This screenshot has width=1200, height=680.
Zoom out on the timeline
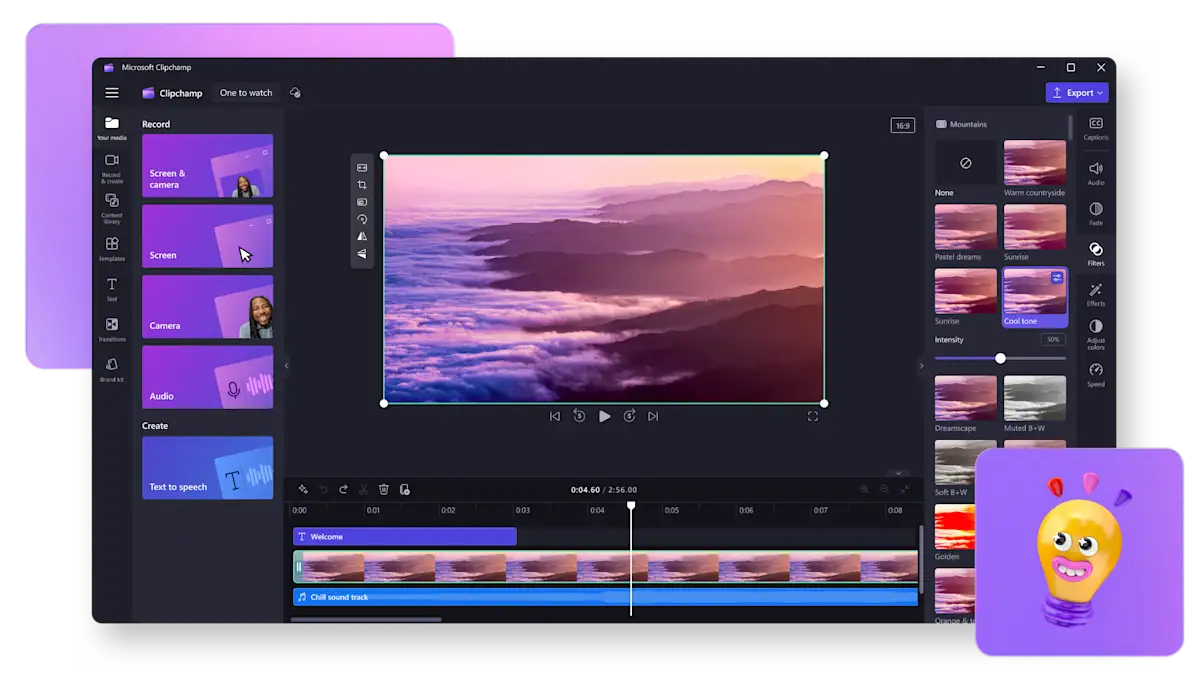click(884, 489)
